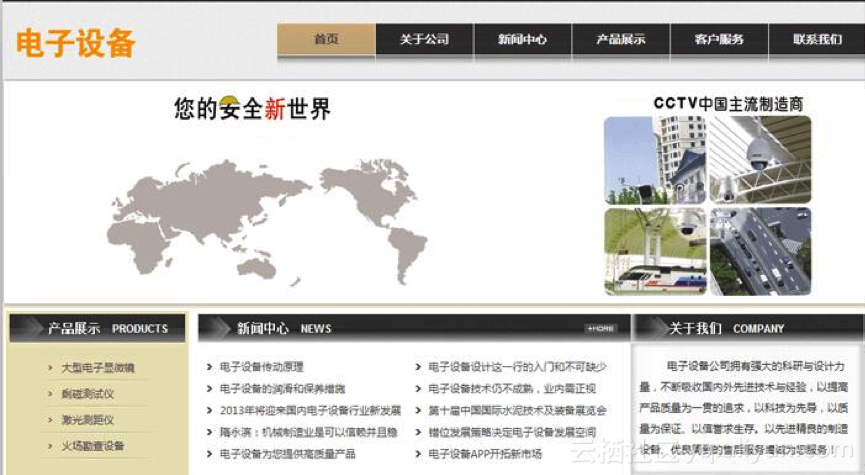The width and height of the screenshot is (865, 475).
Task: Open the 客户服务 navigation item
Action: coord(719,39)
